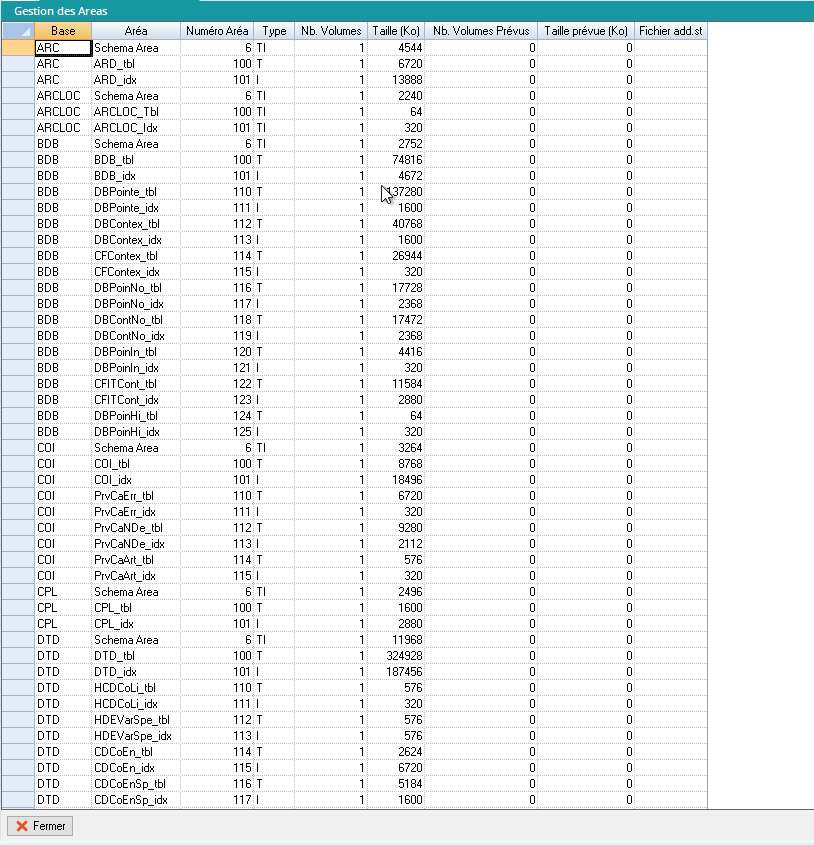
Task: Click the Nb. Volumes column header
Action: pyautogui.click(x=331, y=31)
